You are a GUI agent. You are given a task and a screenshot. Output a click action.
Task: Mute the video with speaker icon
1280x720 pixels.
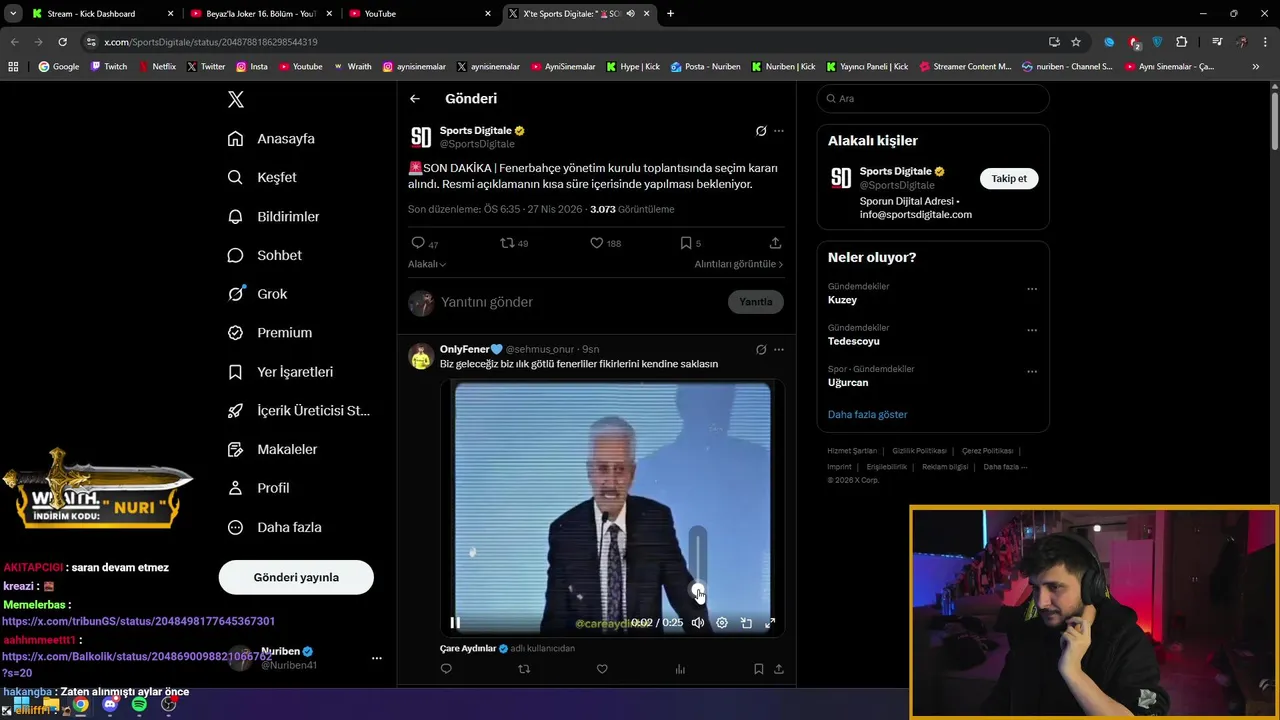point(698,623)
